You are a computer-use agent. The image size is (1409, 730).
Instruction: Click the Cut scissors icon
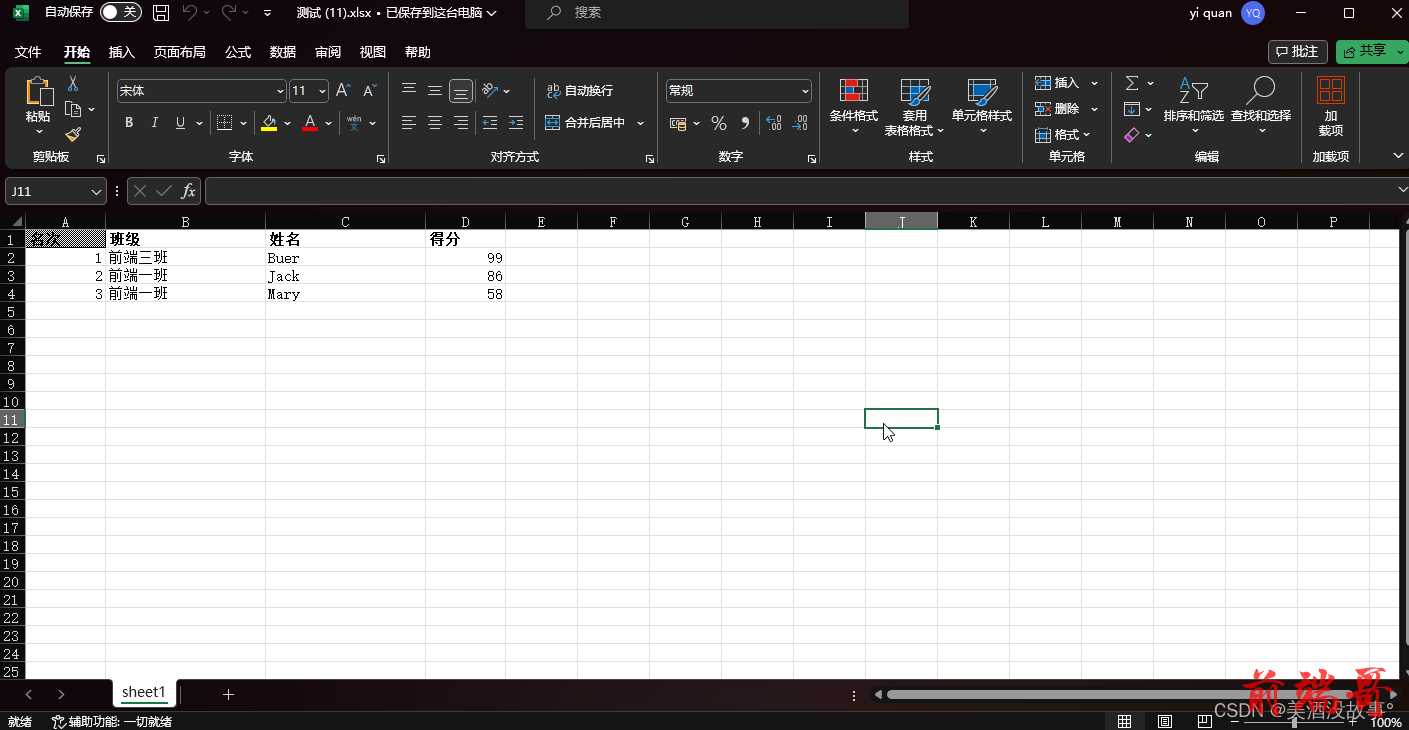click(x=73, y=84)
